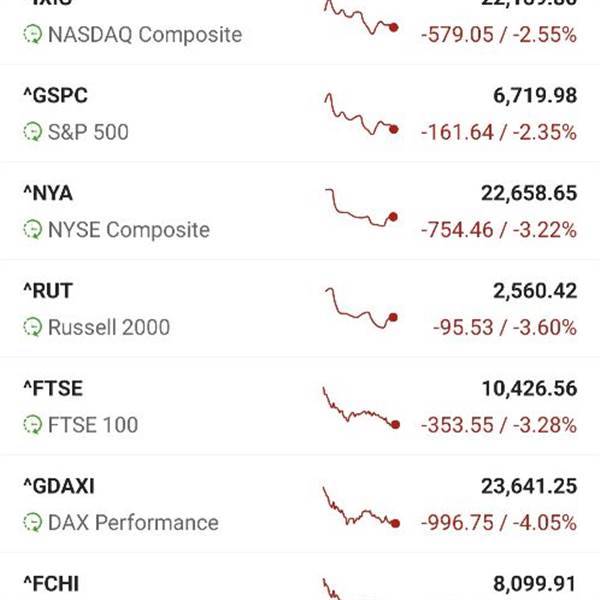View the FTSE 100 sparkline chart
Viewport: 600px width, 600px height.
pos(361,409)
